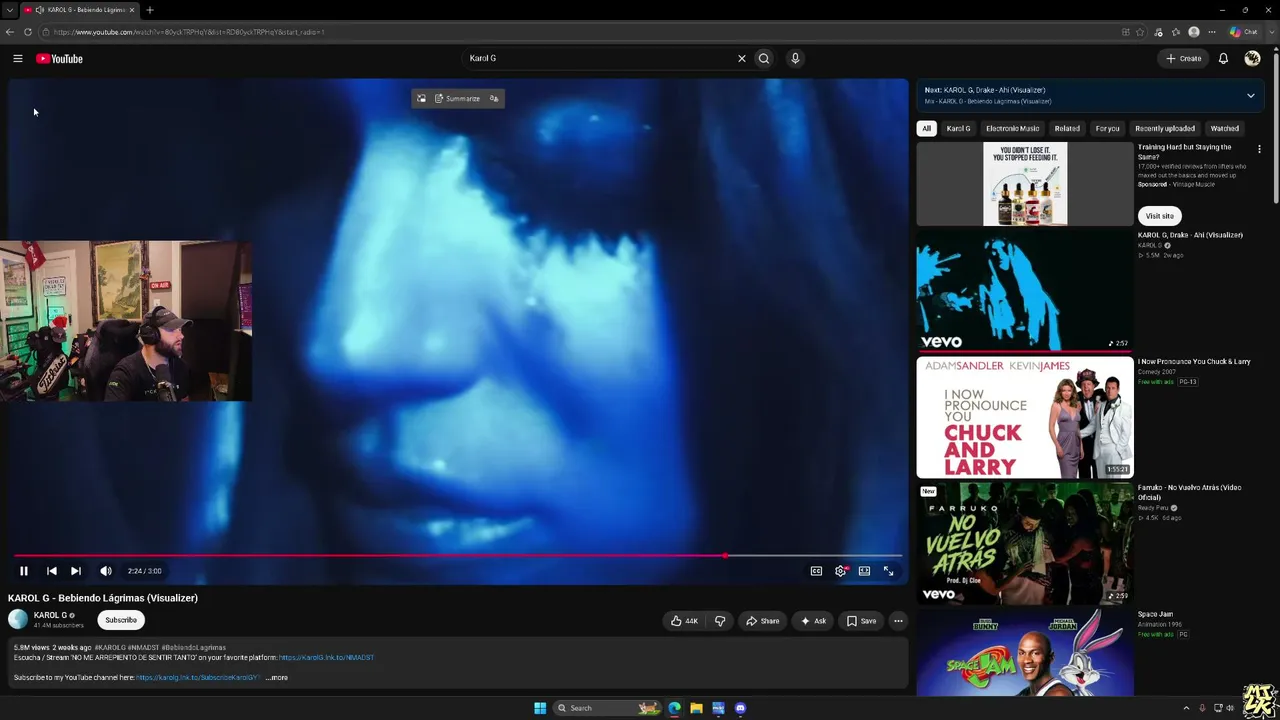Filter by Recently uploaded

click(x=1165, y=128)
